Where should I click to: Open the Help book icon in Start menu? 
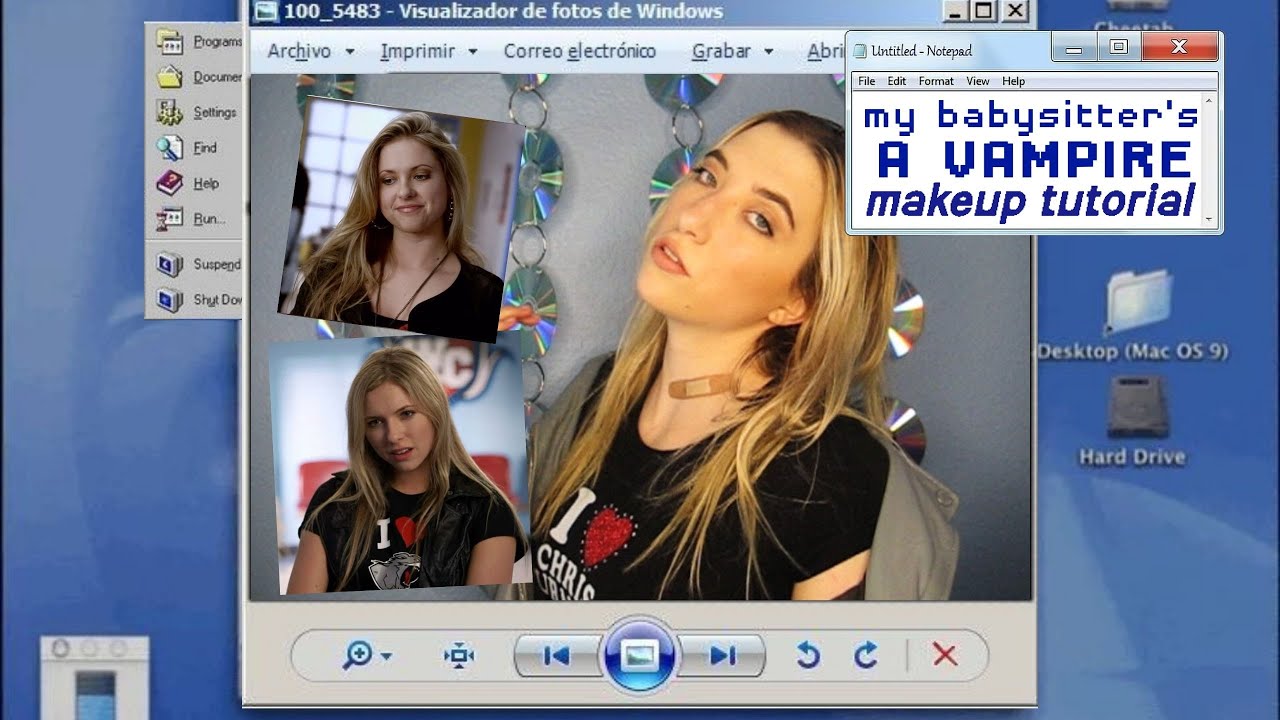(x=170, y=183)
